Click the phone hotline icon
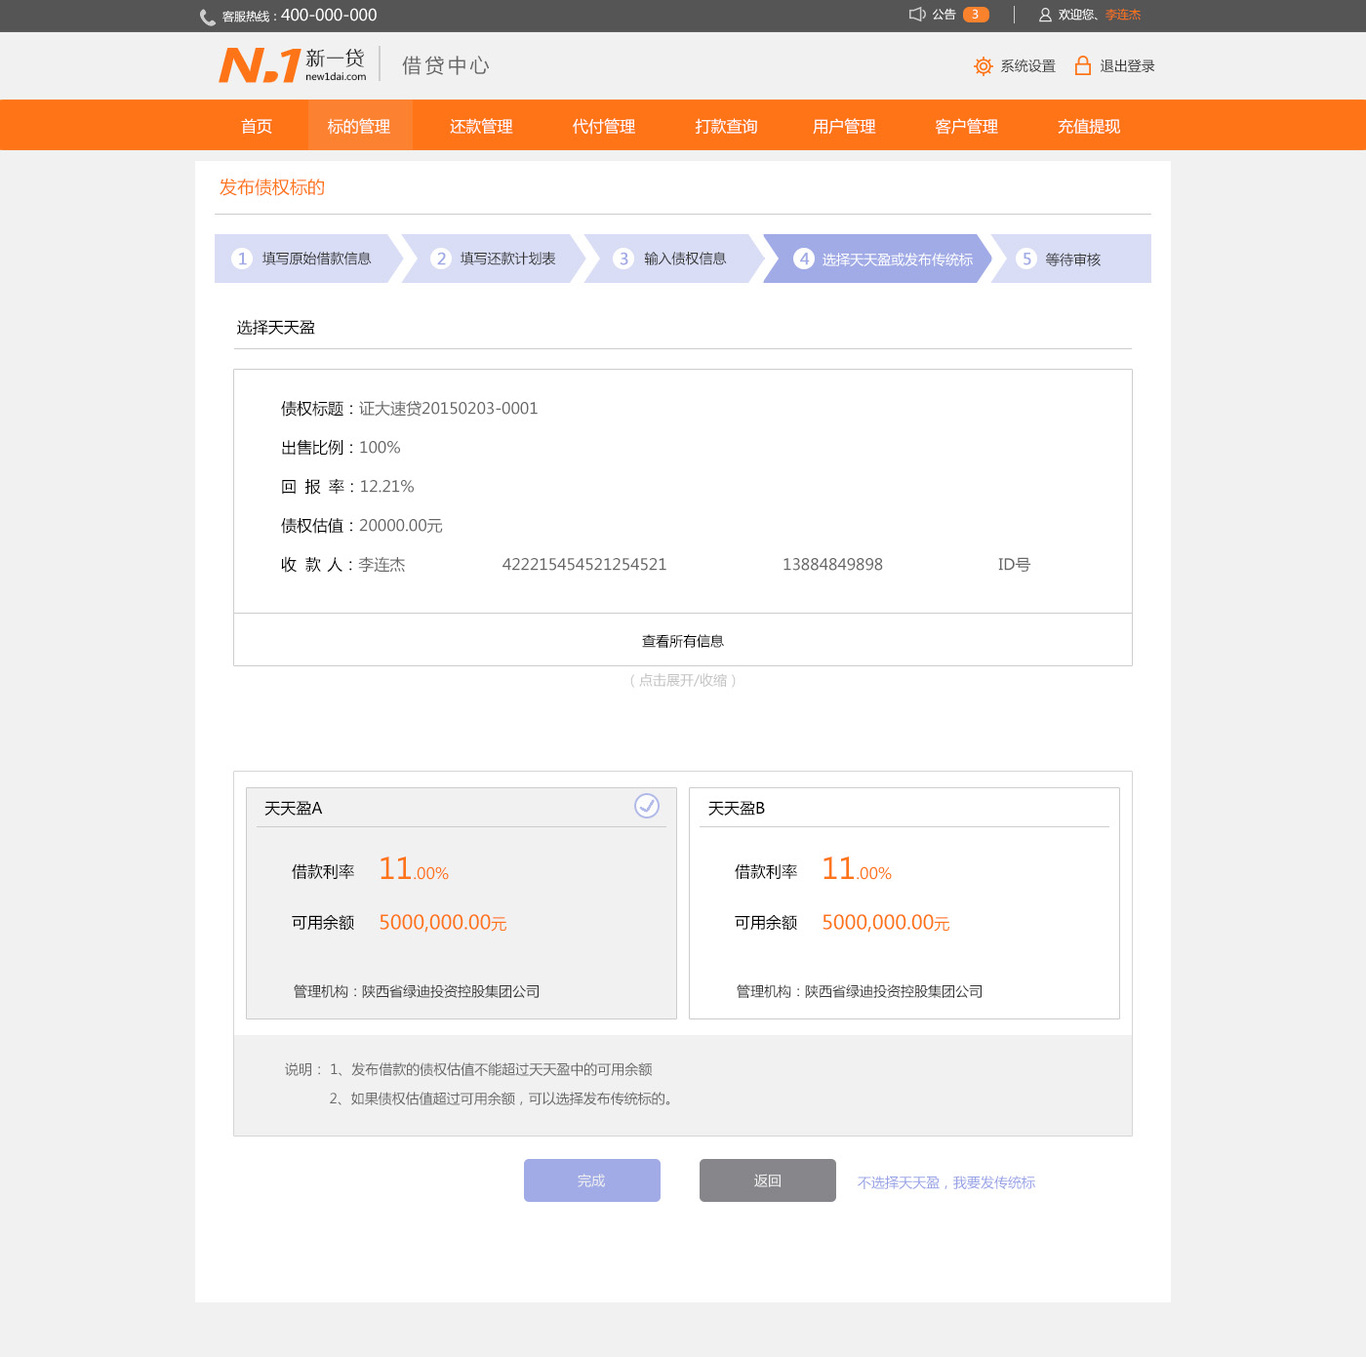The height and width of the screenshot is (1357, 1366). (208, 17)
